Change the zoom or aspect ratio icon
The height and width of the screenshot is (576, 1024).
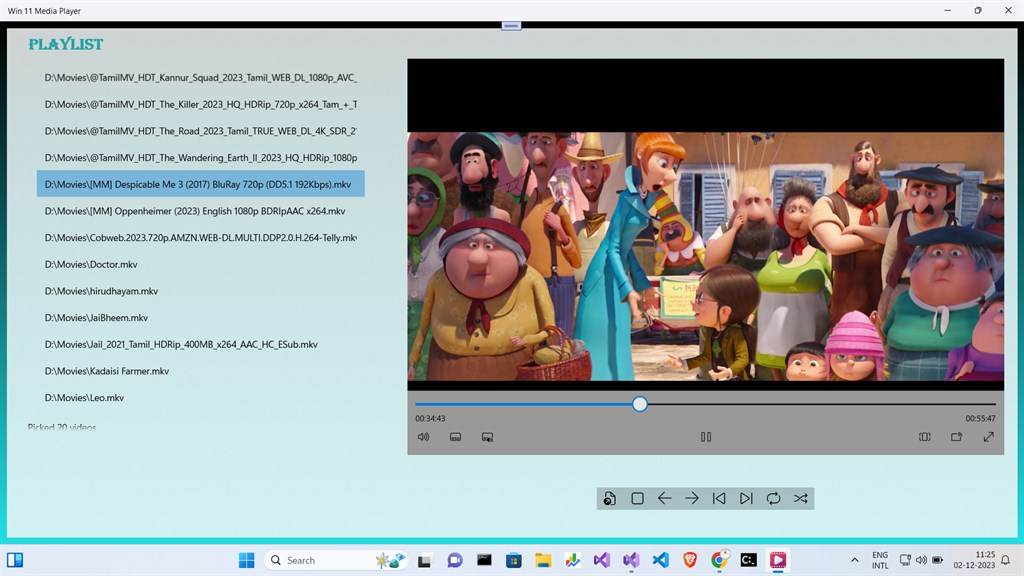tap(925, 437)
